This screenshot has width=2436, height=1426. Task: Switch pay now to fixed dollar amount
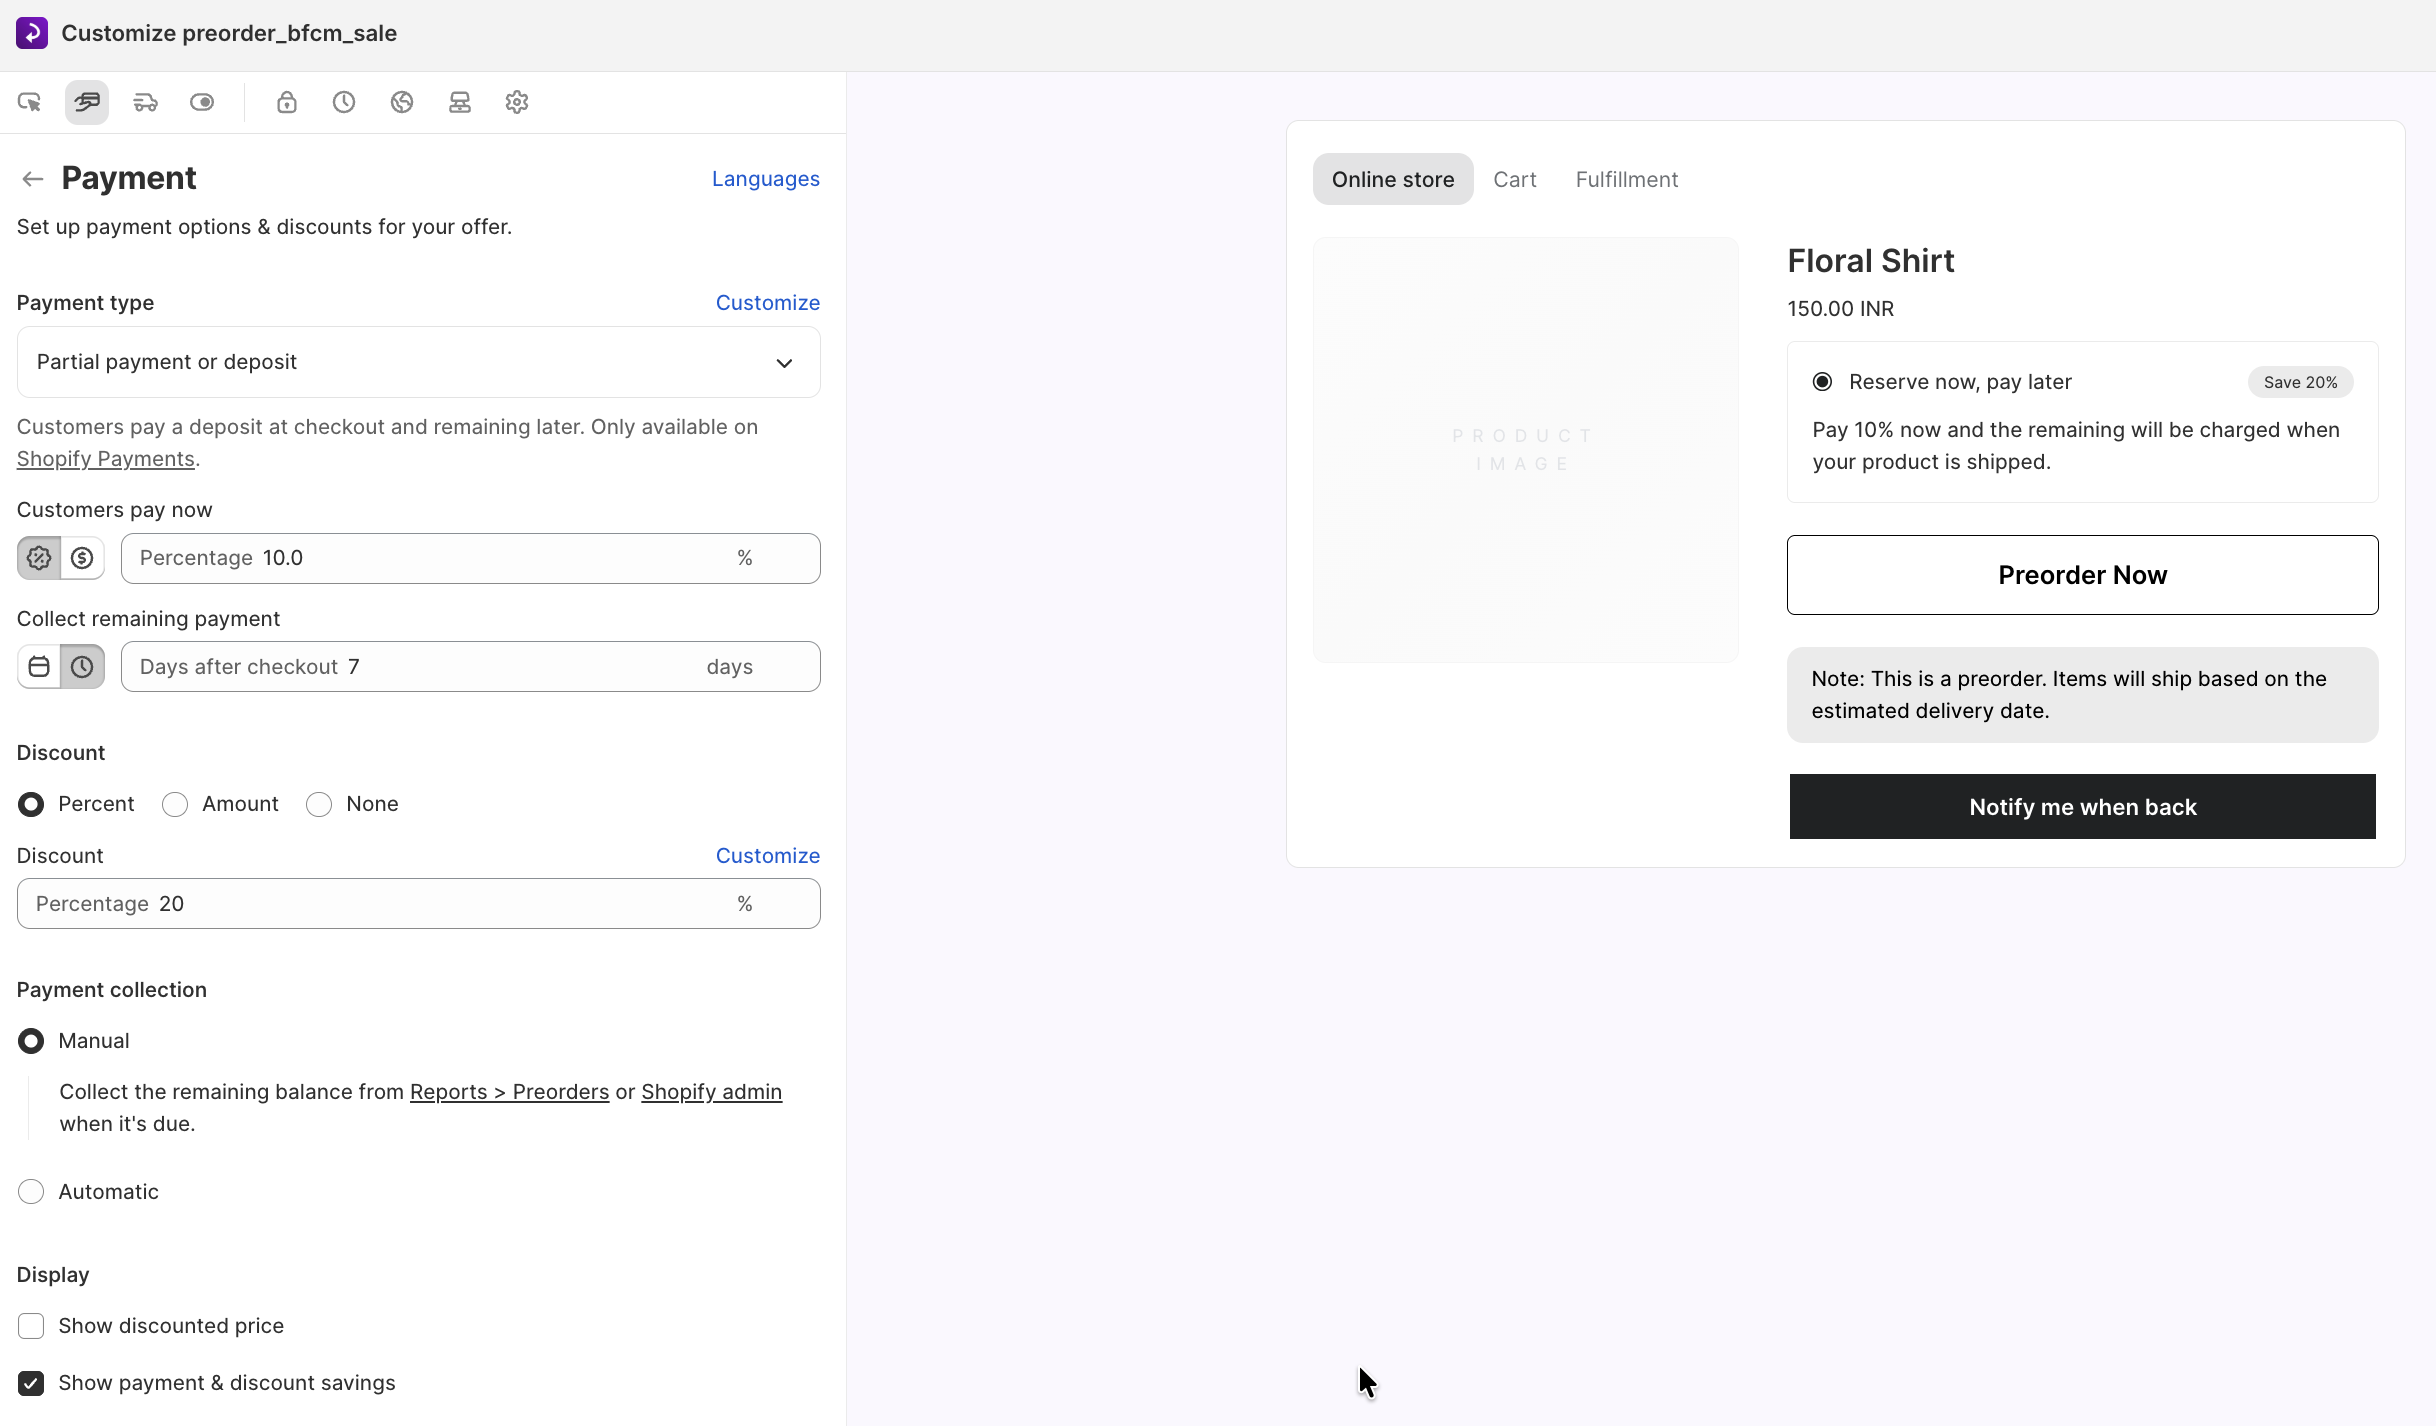point(82,558)
